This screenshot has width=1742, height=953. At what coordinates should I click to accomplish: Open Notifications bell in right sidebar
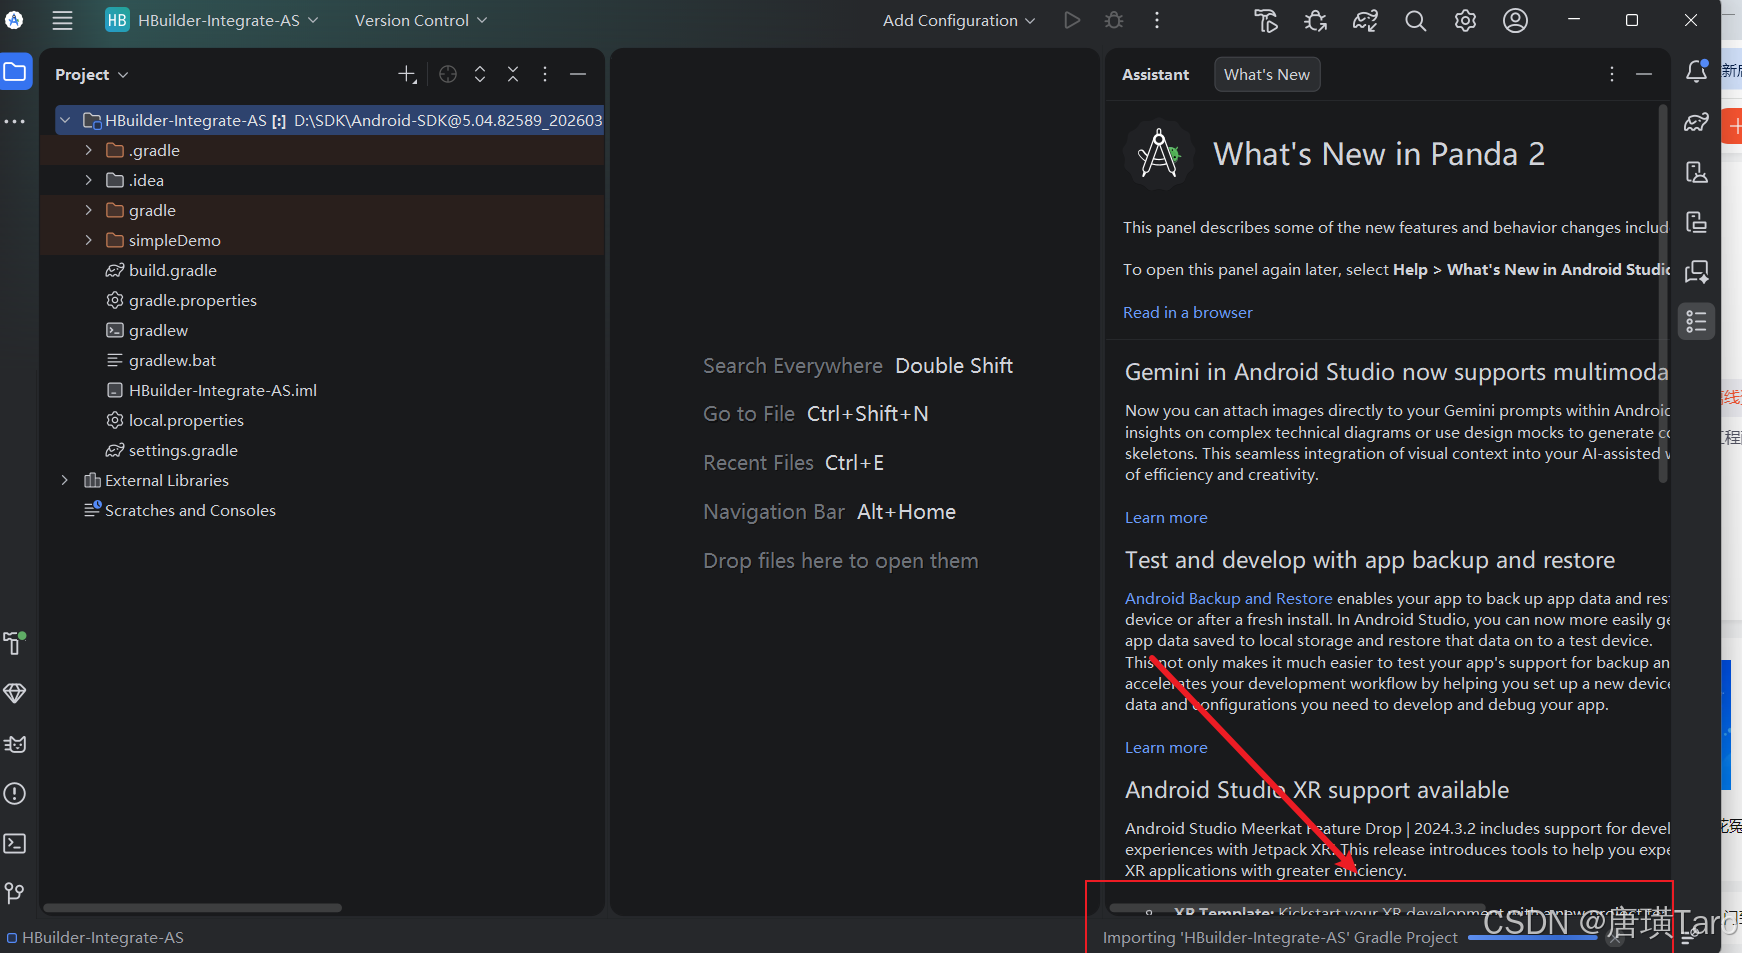[x=1697, y=71]
